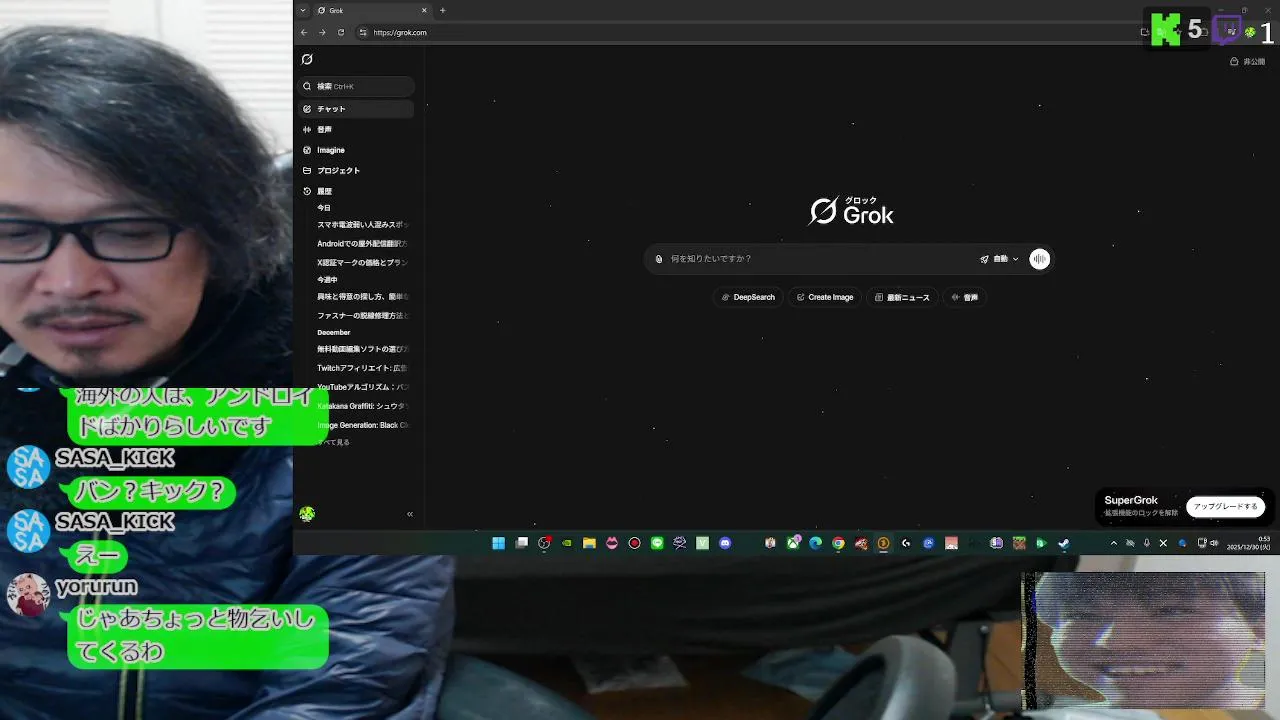The height and width of the screenshot is (720, 1280).
Task: Open the LINE app from the taskbar
Action: [x=657, y=543]
